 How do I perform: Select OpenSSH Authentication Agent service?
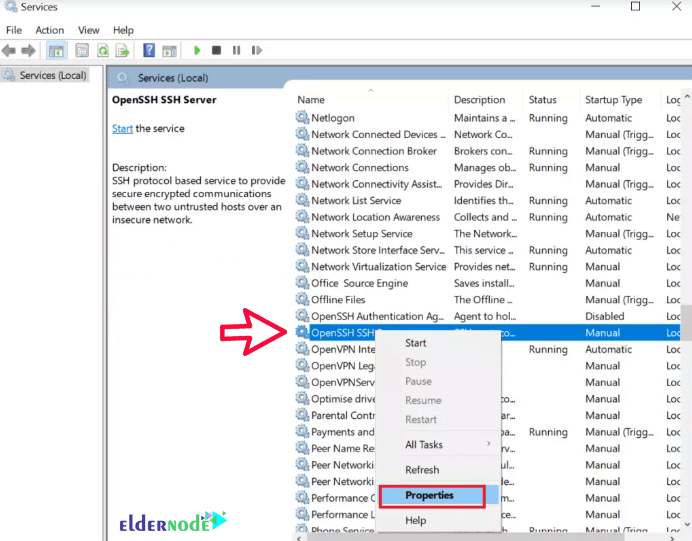click(487, 316)
